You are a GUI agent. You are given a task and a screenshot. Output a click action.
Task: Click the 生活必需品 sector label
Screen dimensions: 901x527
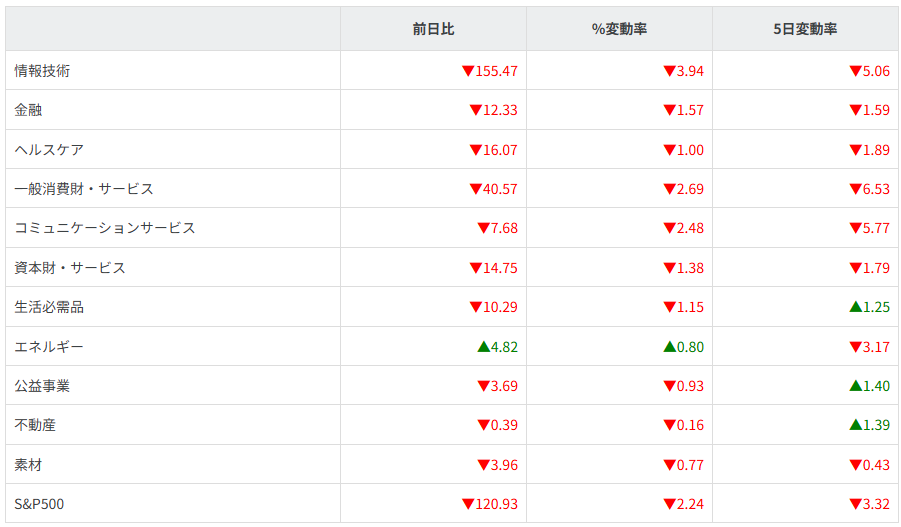point(49,307)
